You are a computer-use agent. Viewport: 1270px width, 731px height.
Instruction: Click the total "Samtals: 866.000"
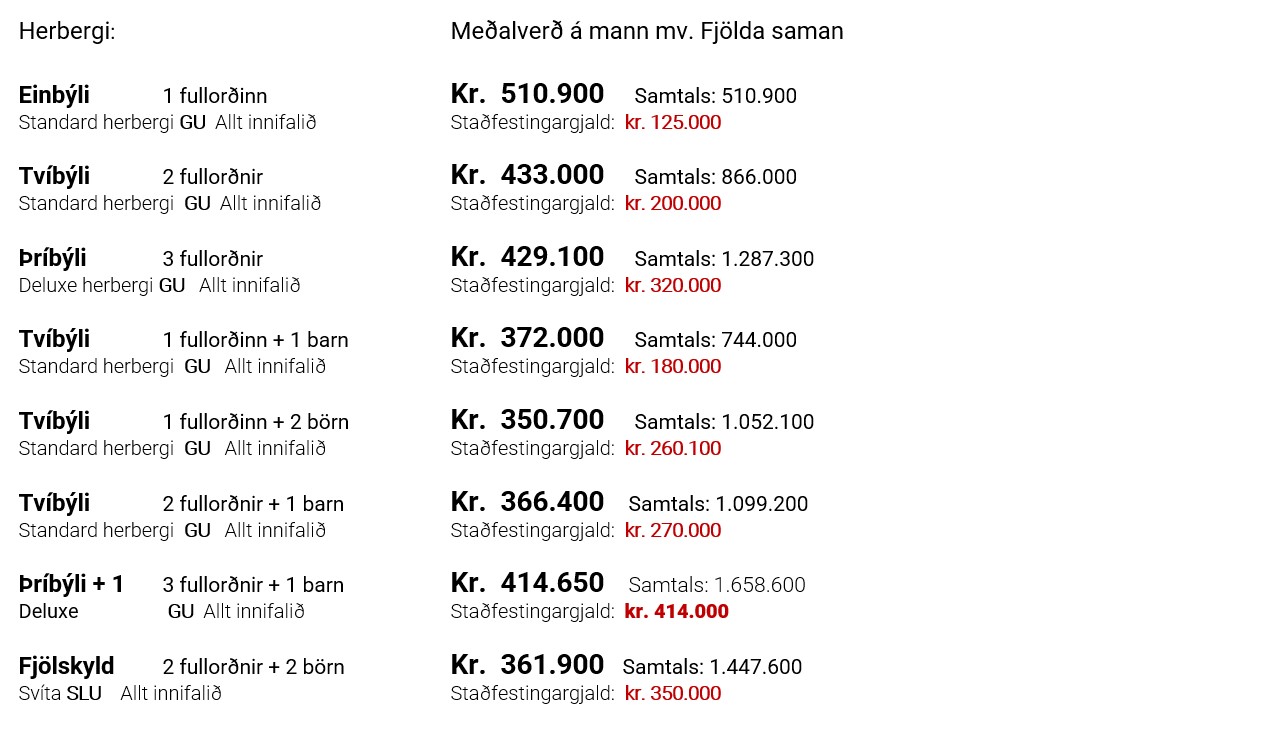point(715,178)
